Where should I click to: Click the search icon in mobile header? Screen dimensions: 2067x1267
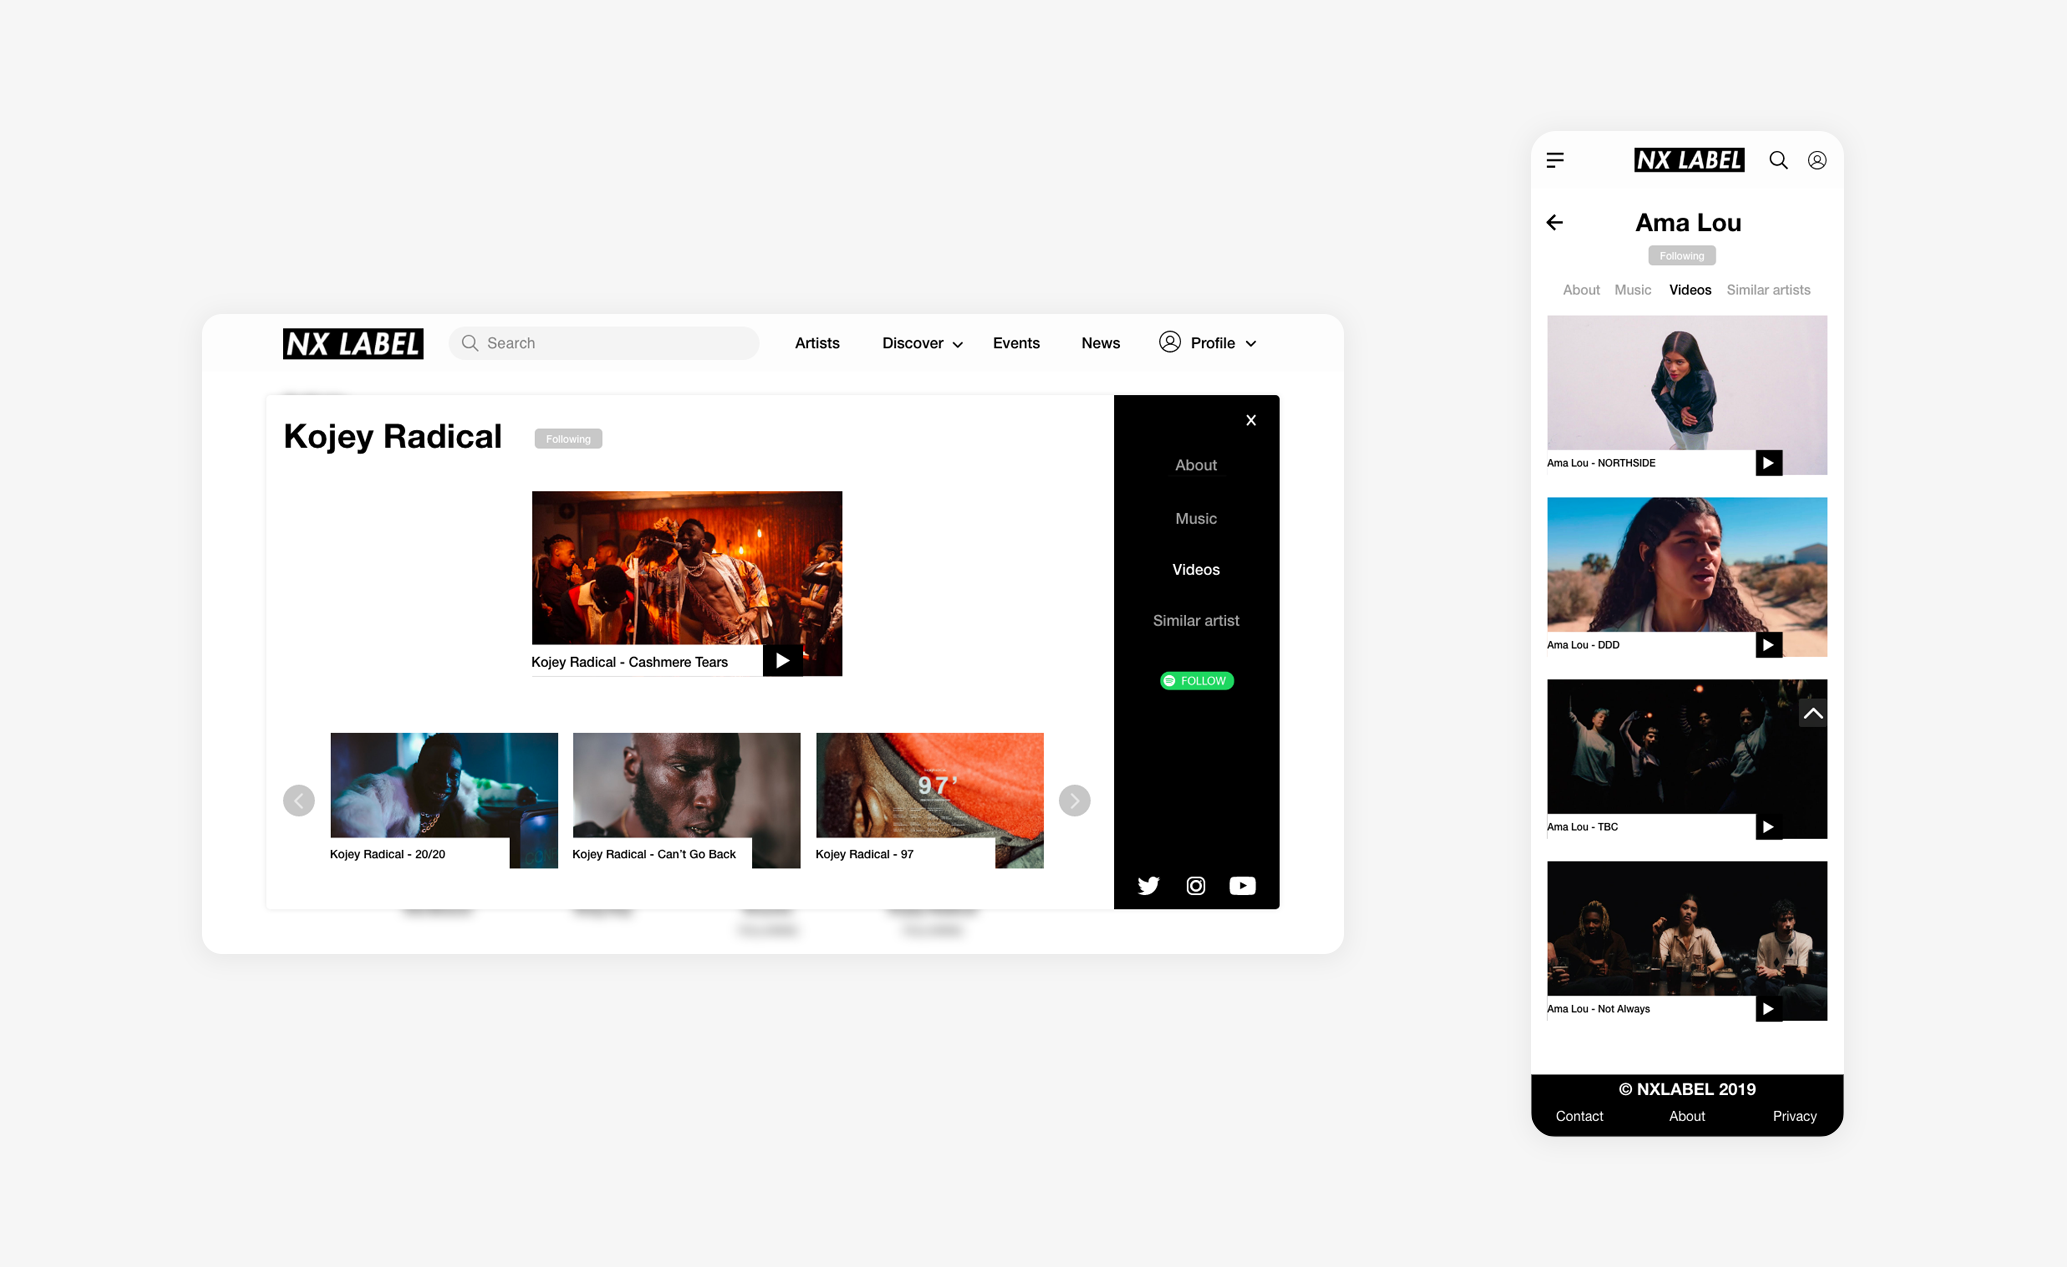(1779, 159)
